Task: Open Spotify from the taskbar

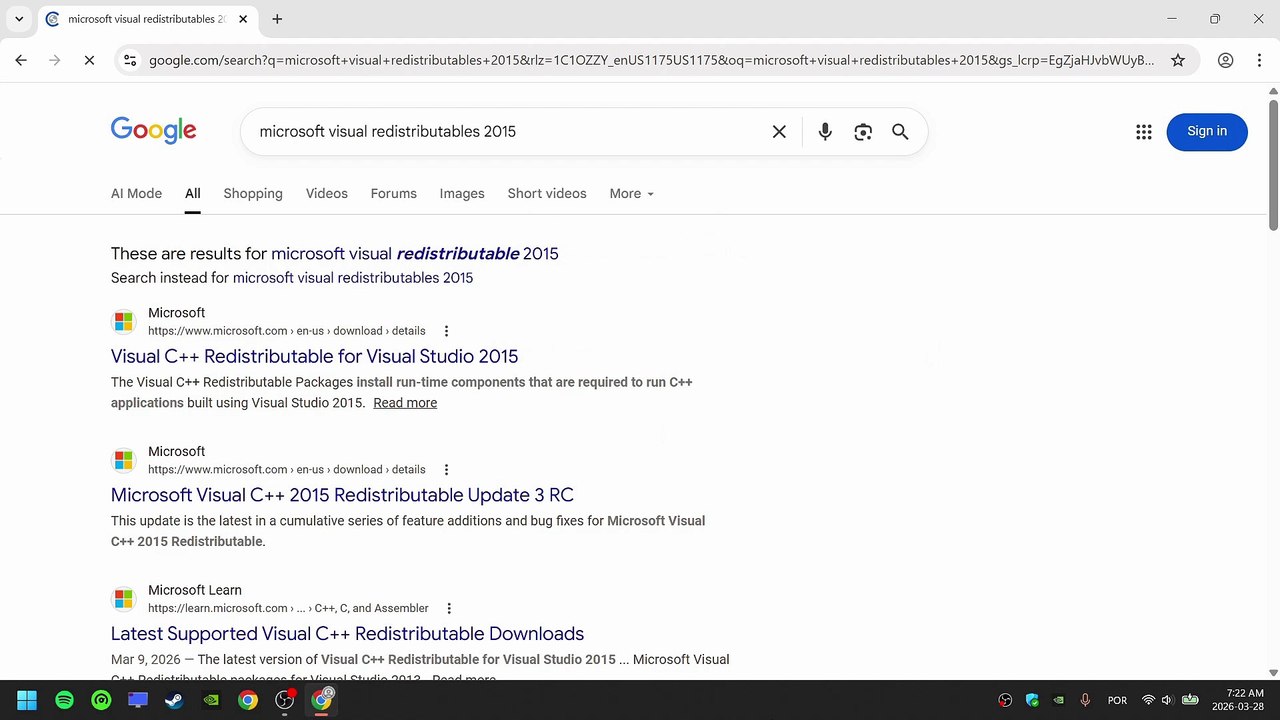Action: [x=64, y=700]
